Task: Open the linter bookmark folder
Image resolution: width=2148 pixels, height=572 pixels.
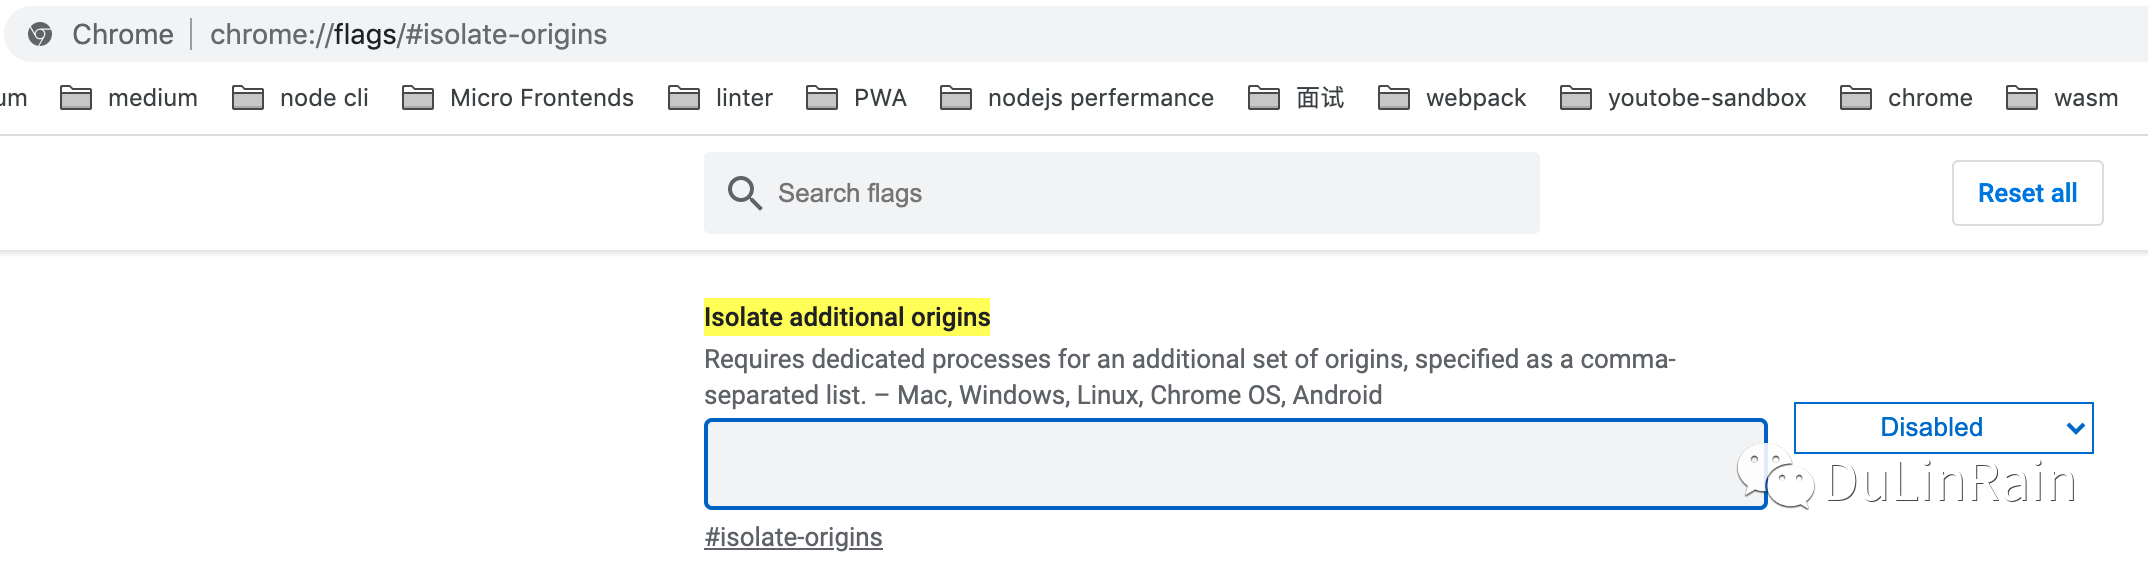Action: click(x=721, y=98)
